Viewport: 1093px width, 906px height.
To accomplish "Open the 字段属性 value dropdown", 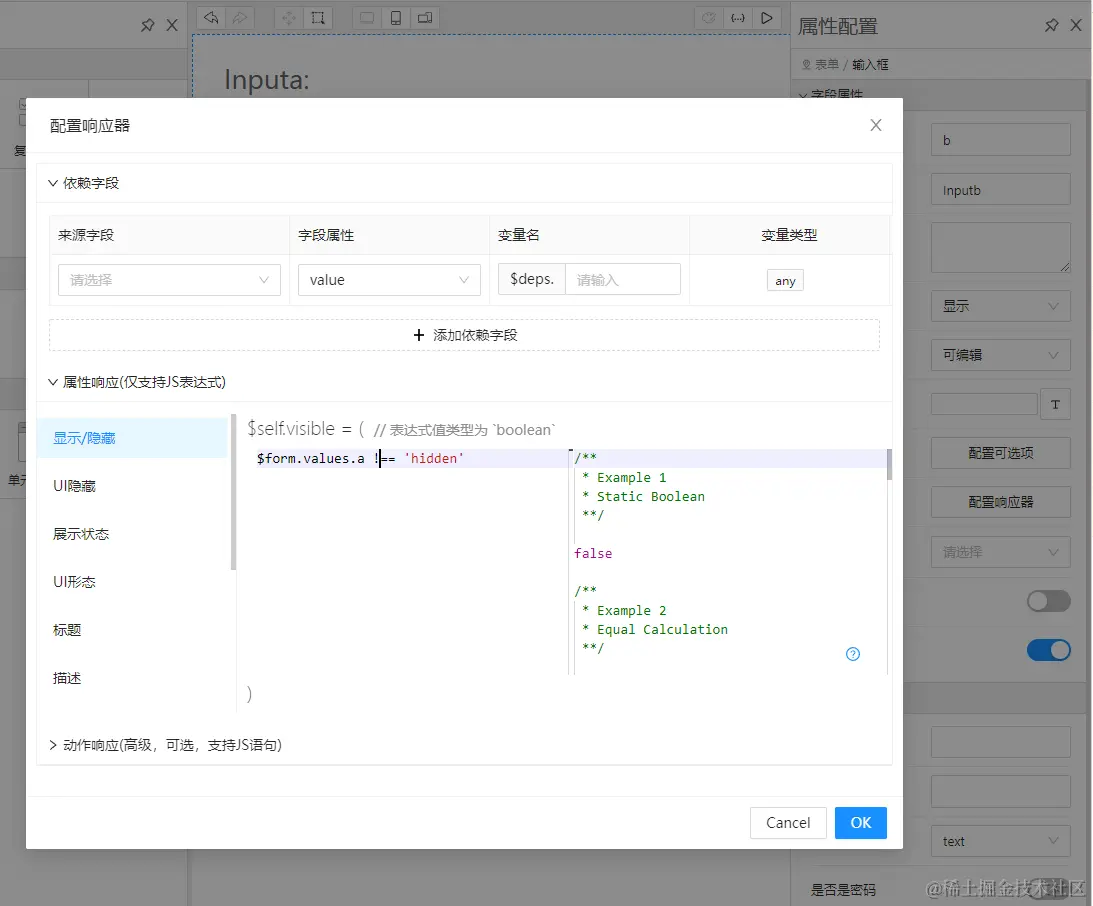I will tap(389, 280).
